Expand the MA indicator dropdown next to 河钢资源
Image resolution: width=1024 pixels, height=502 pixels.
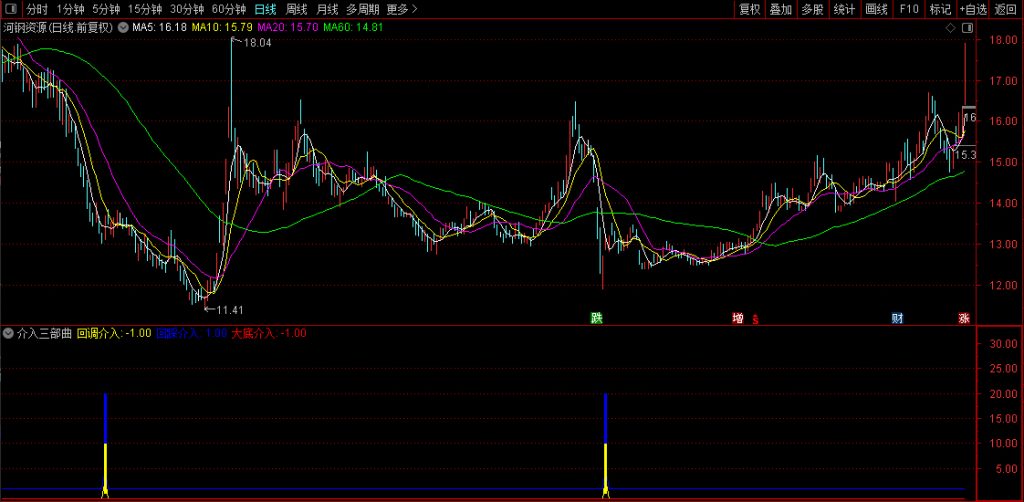pos(123,27)
